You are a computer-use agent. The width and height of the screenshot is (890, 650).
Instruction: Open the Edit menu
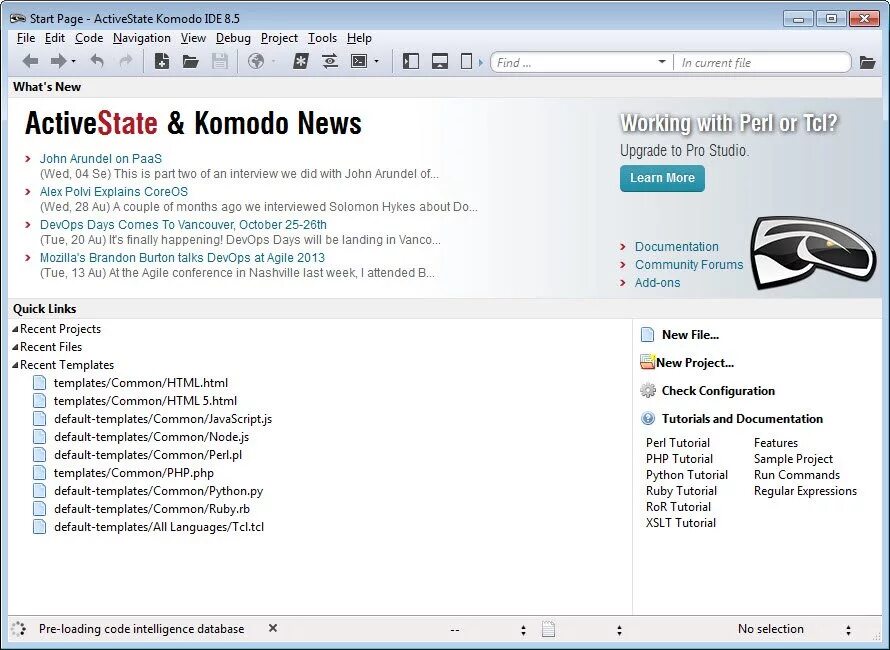[54, 38]
